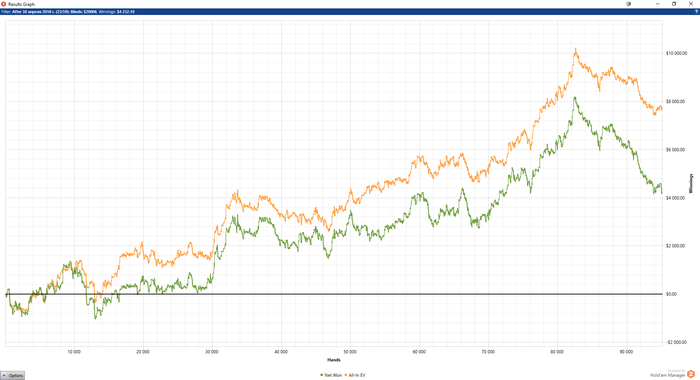Click the "-$2 000.00" y-axis label

tap(676, 342)
